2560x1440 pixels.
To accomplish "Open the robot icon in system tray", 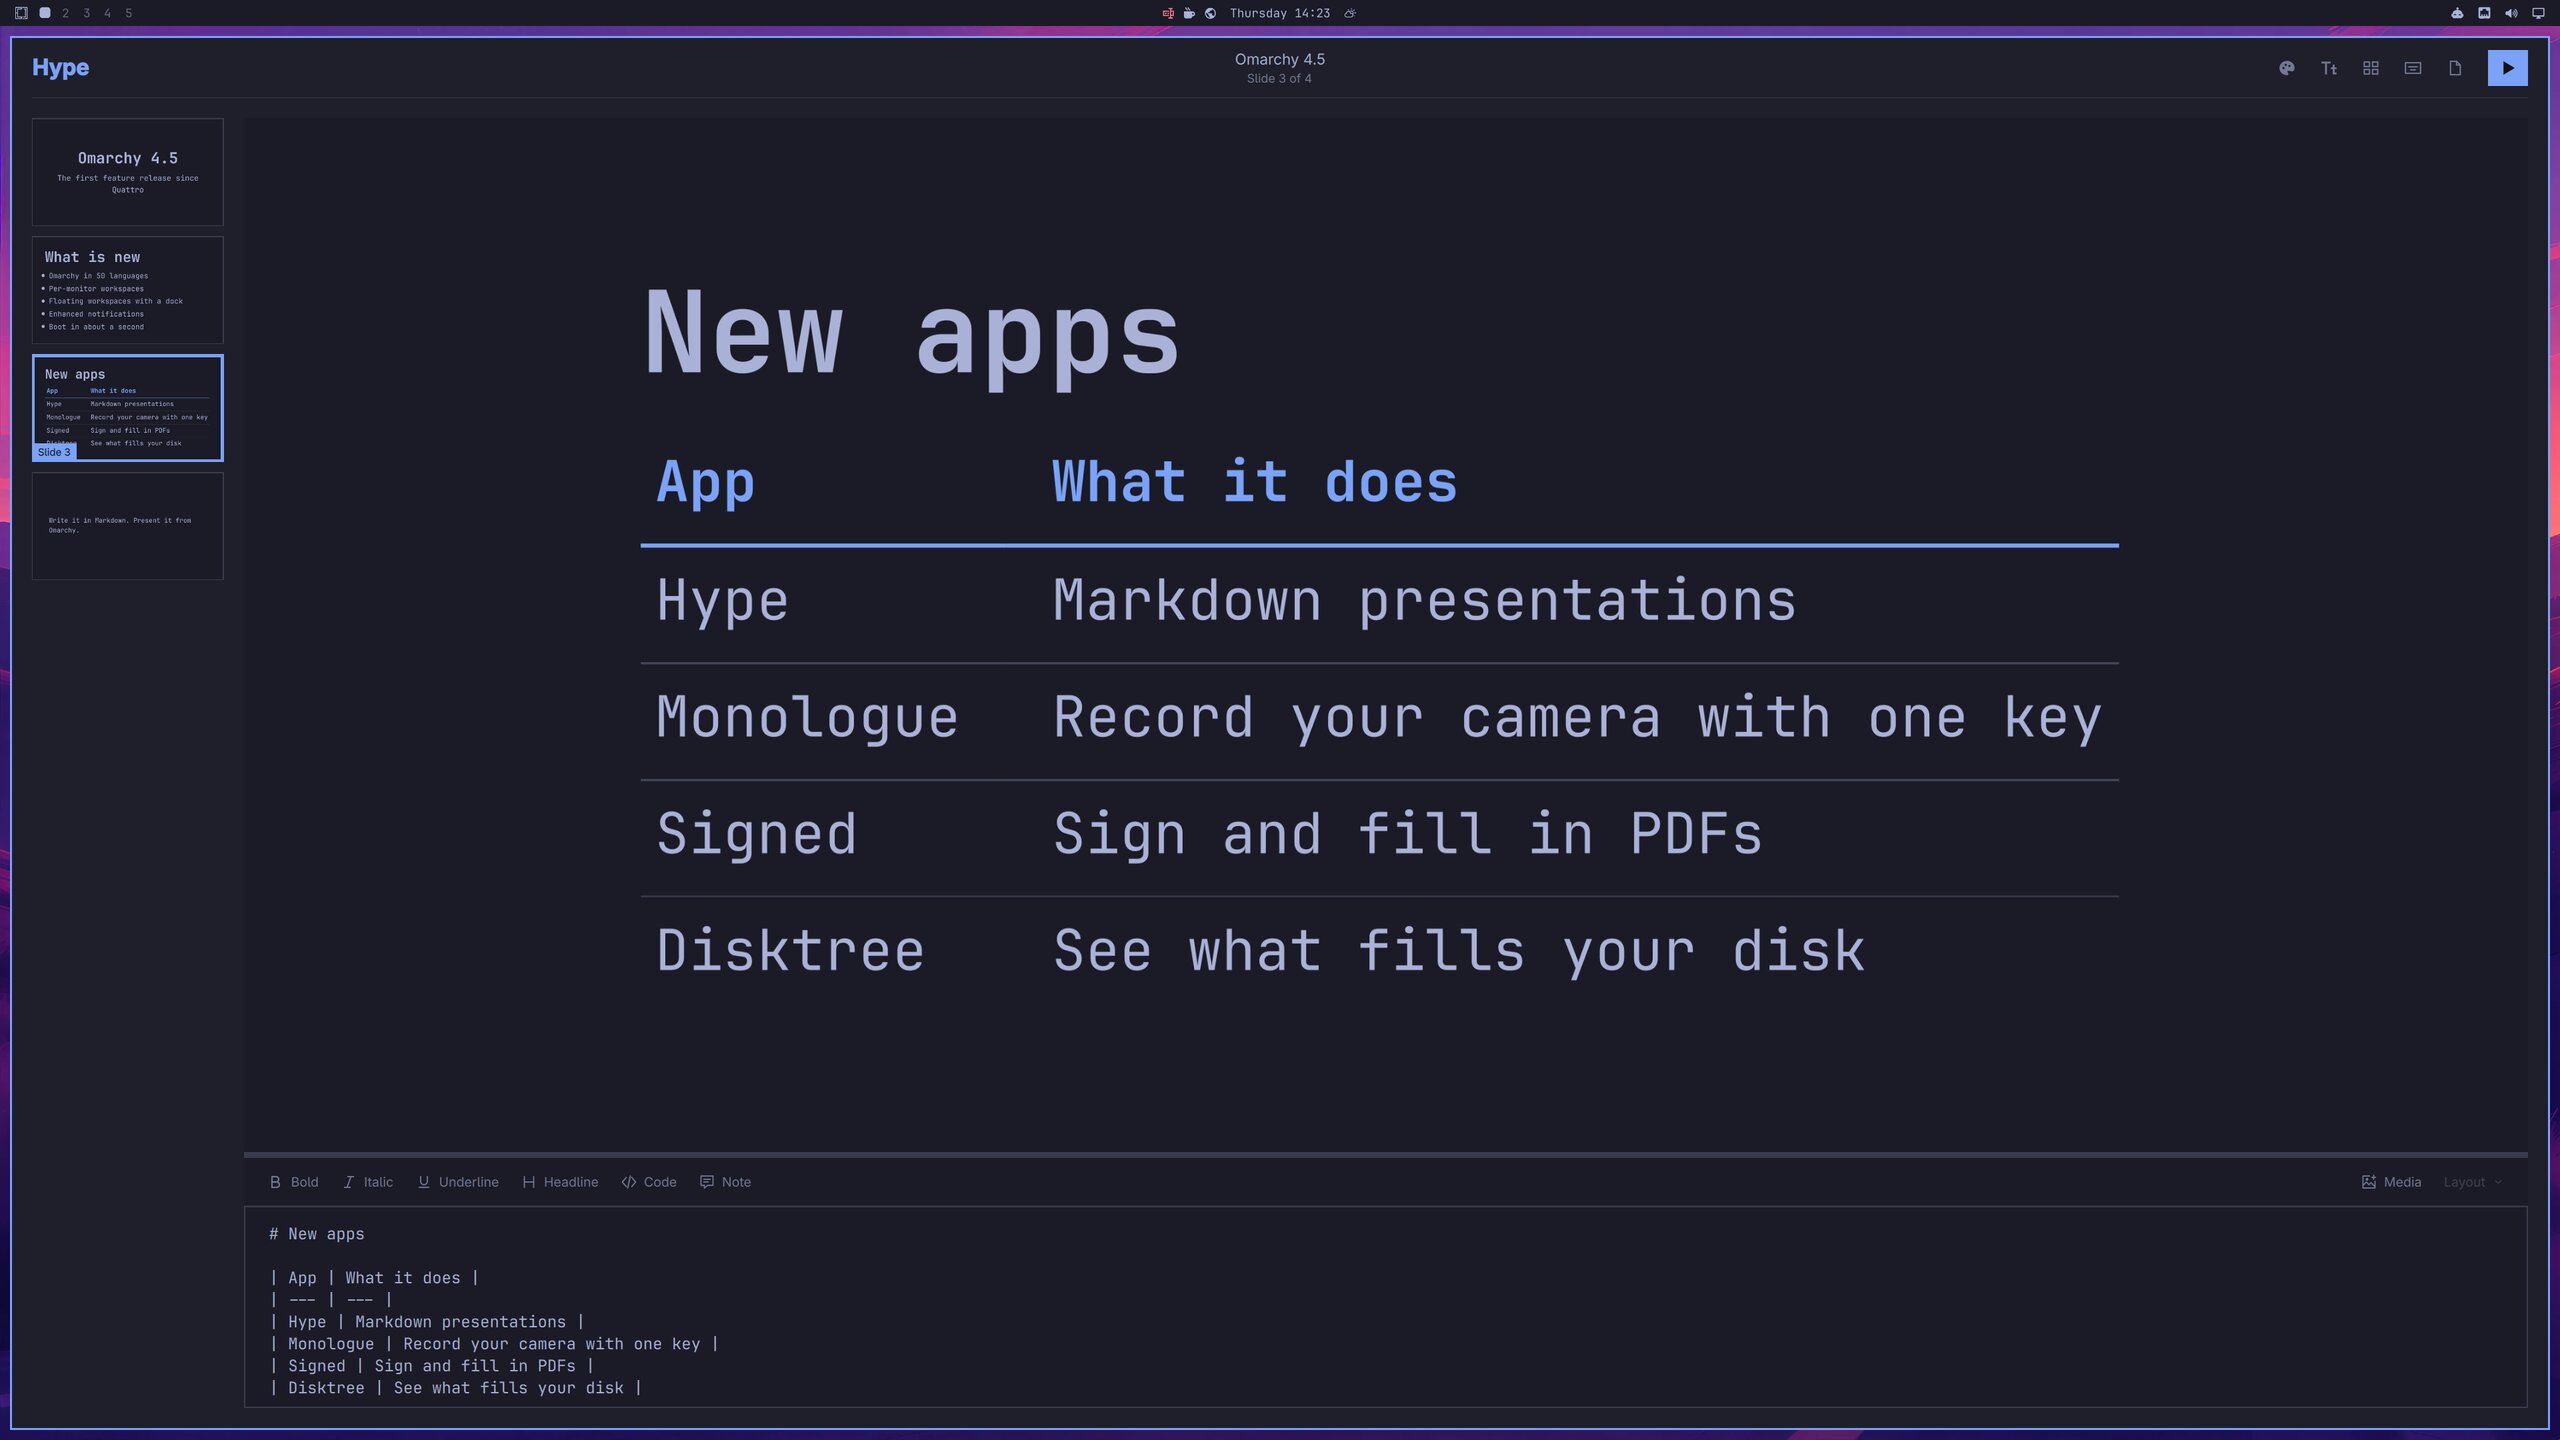I will (x=2457, y=13).
